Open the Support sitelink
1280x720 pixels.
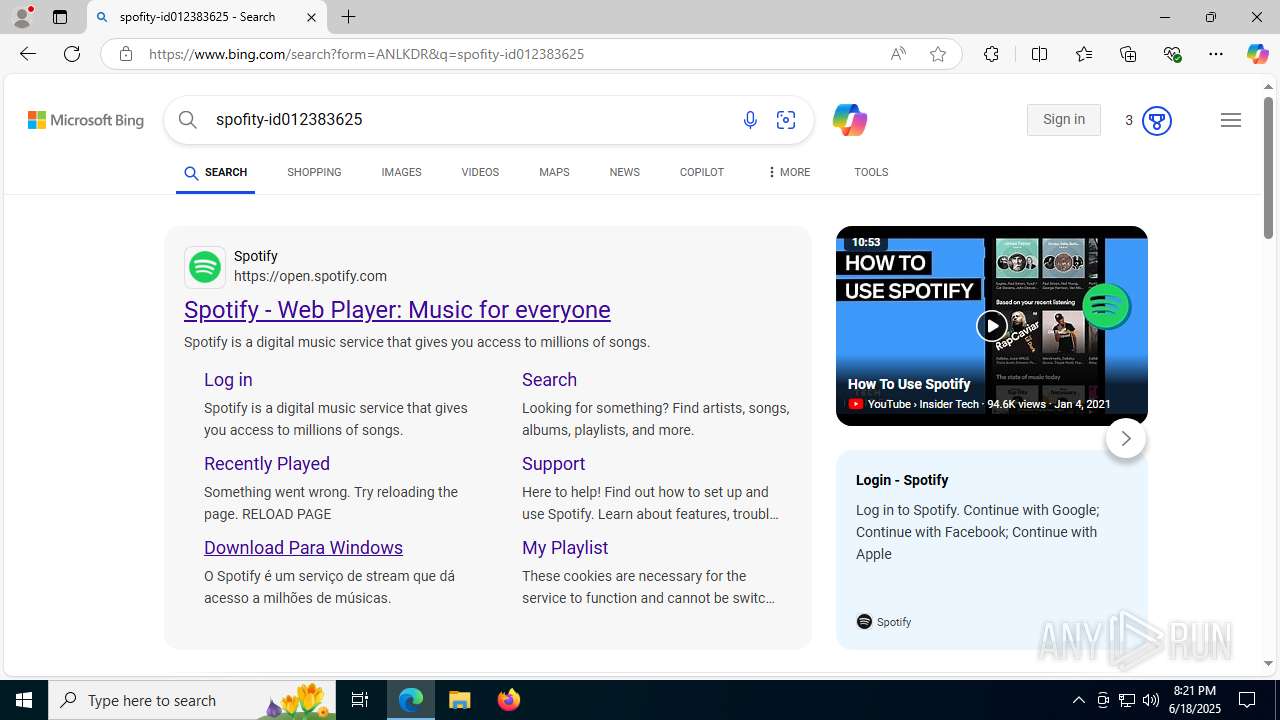[553, 464]
